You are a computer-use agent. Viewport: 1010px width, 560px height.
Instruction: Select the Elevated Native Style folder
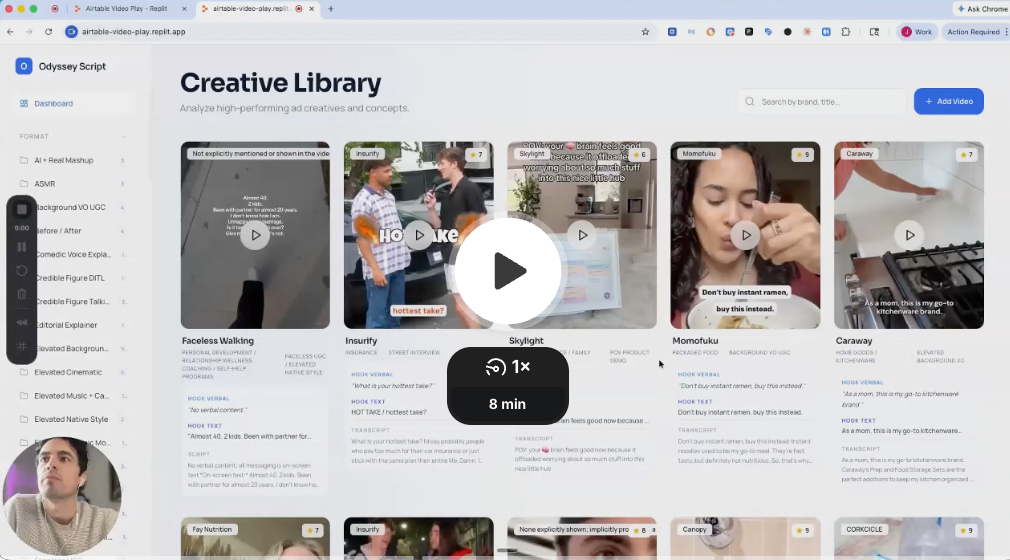click(72, 419)
